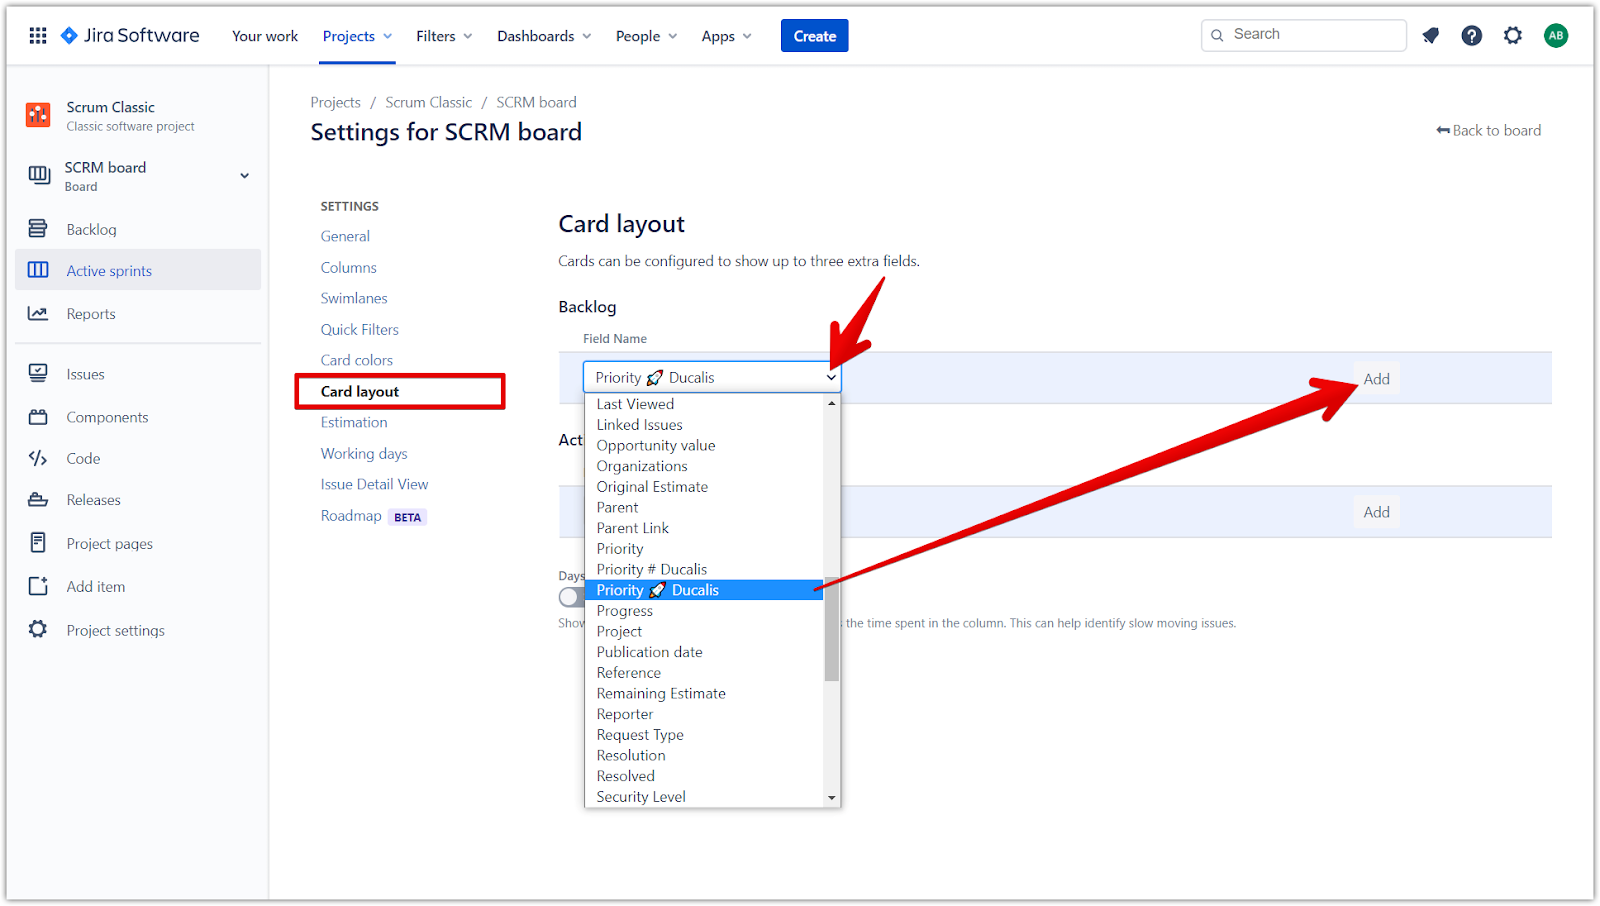Click the notifications icon in the header

pos(1431,36)
